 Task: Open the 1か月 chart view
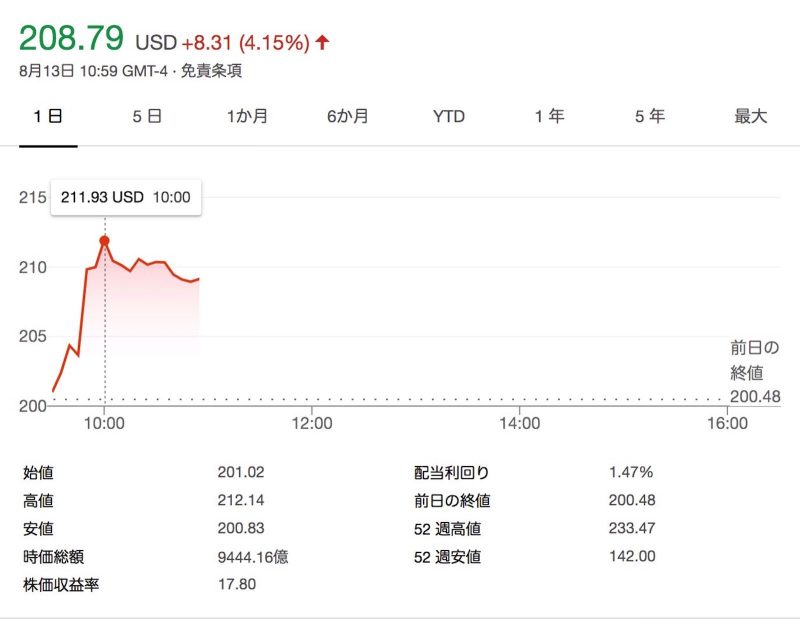click(x=247, y=117)
